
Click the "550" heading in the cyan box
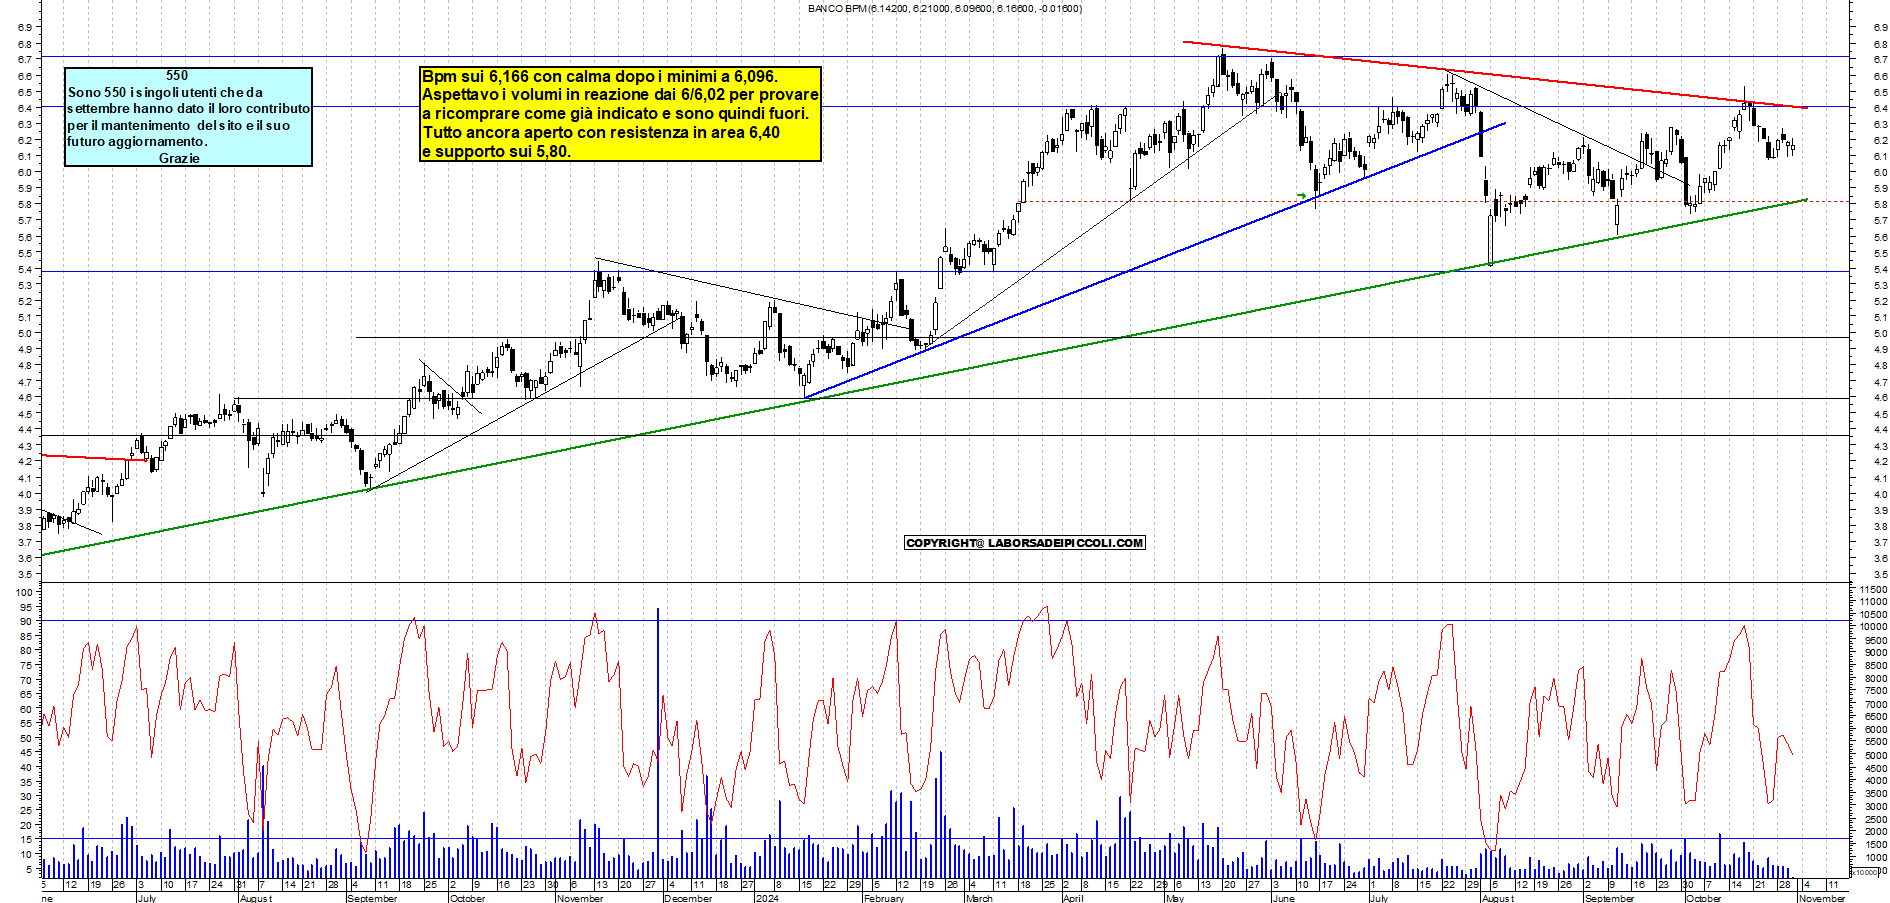tap(177, 75)
